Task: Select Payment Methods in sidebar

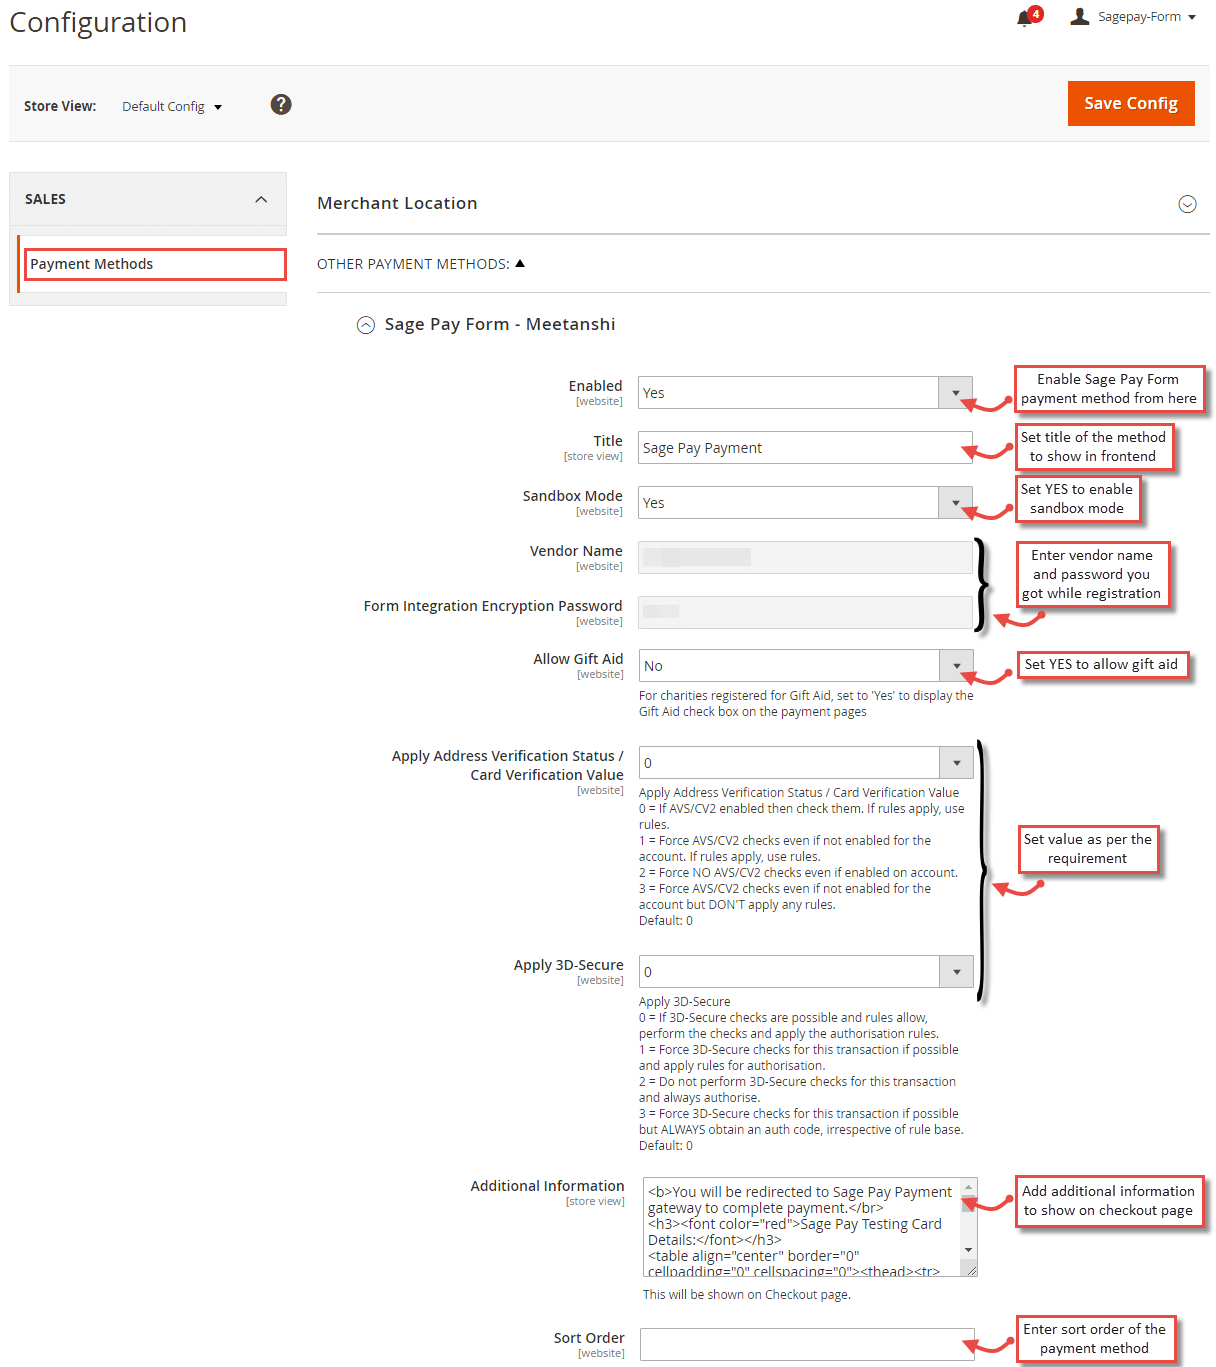Action: [x=155, y=264]
